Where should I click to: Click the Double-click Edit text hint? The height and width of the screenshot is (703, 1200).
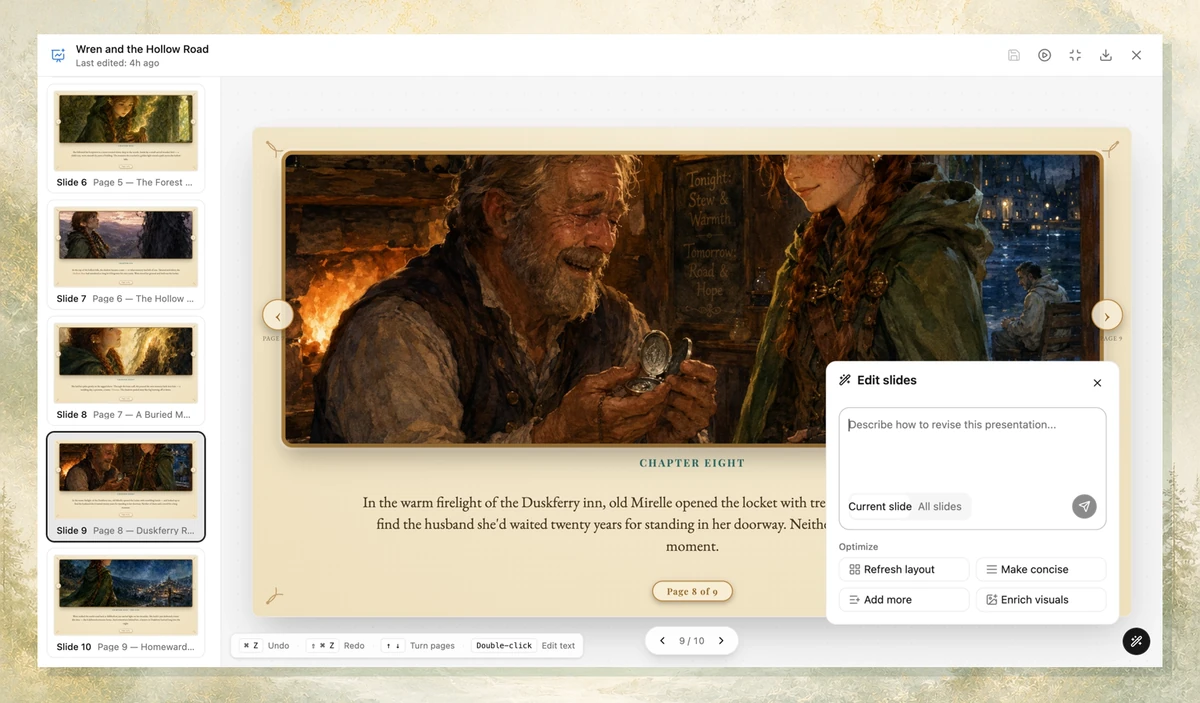[x=524, y=646]
